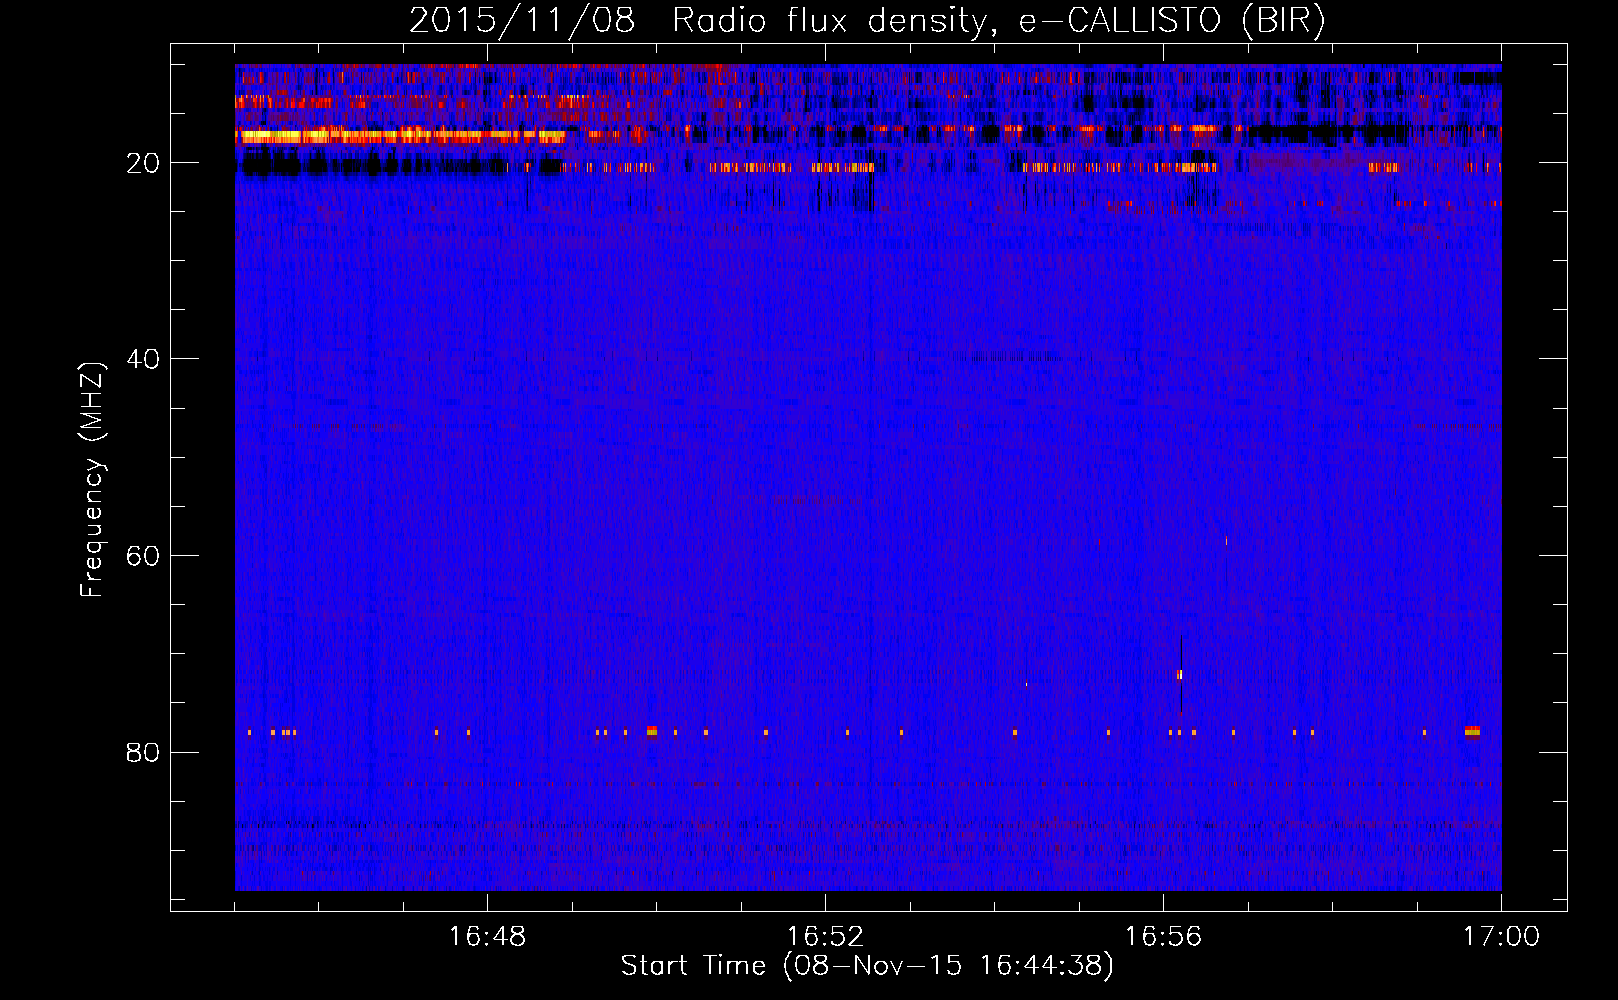Click the 40 frequency tick label

coord(143,359)
